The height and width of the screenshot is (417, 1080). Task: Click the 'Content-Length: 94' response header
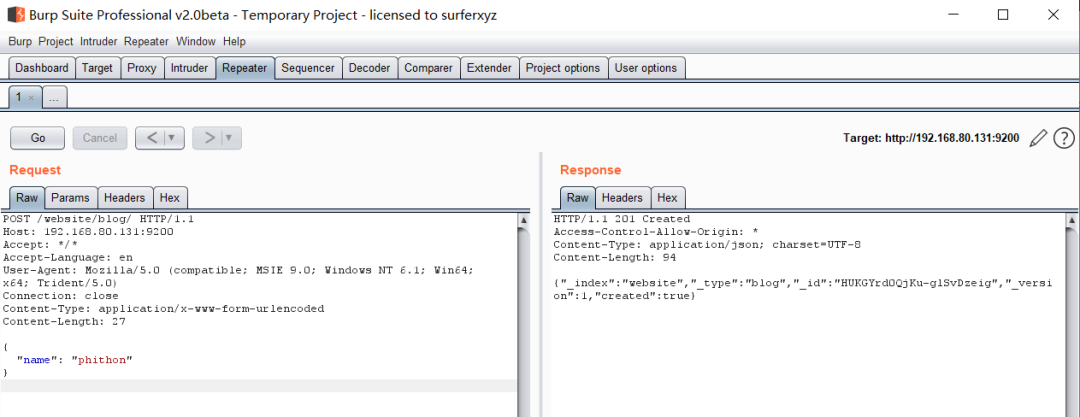[615, 257]
